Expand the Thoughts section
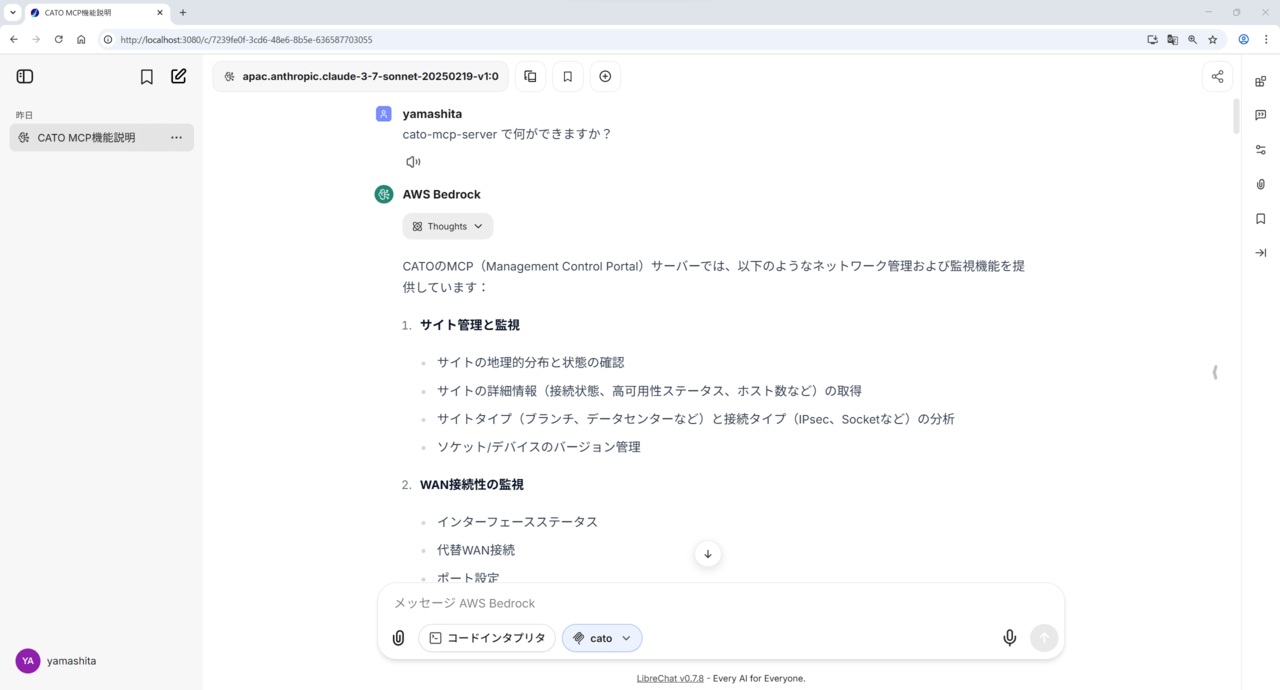The height and width of the screenshot is (690, 1280). pyautogui.click(x=448, y=226)
